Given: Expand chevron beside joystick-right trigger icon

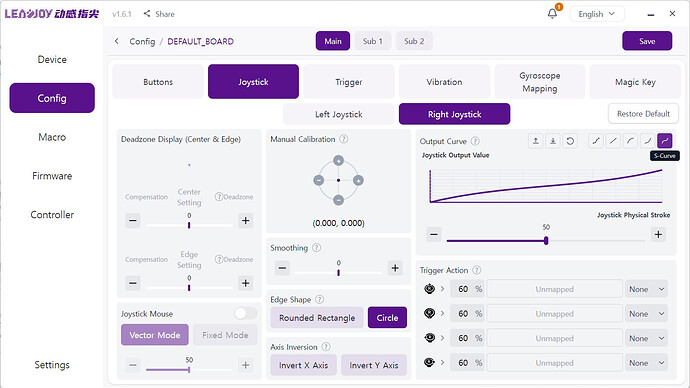Looking at the screenshot, I should click(442, 363).
